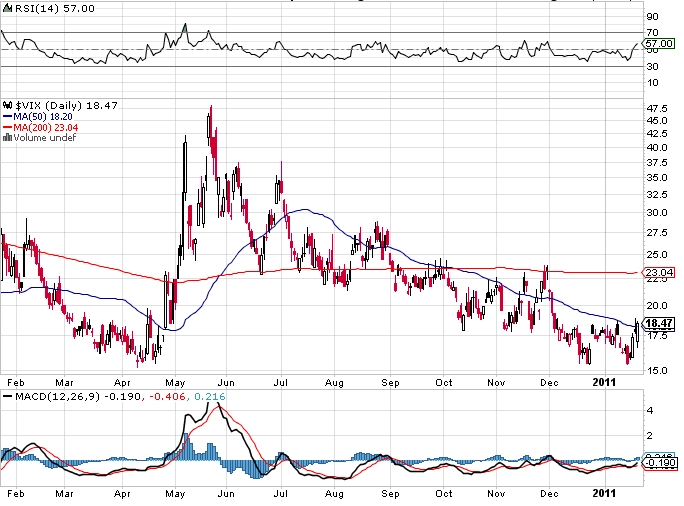Image resolution: width=684 pixels, height=506 pixels.
Task: Click the black MACD legend line marker
Action: (x=7, y=397)
